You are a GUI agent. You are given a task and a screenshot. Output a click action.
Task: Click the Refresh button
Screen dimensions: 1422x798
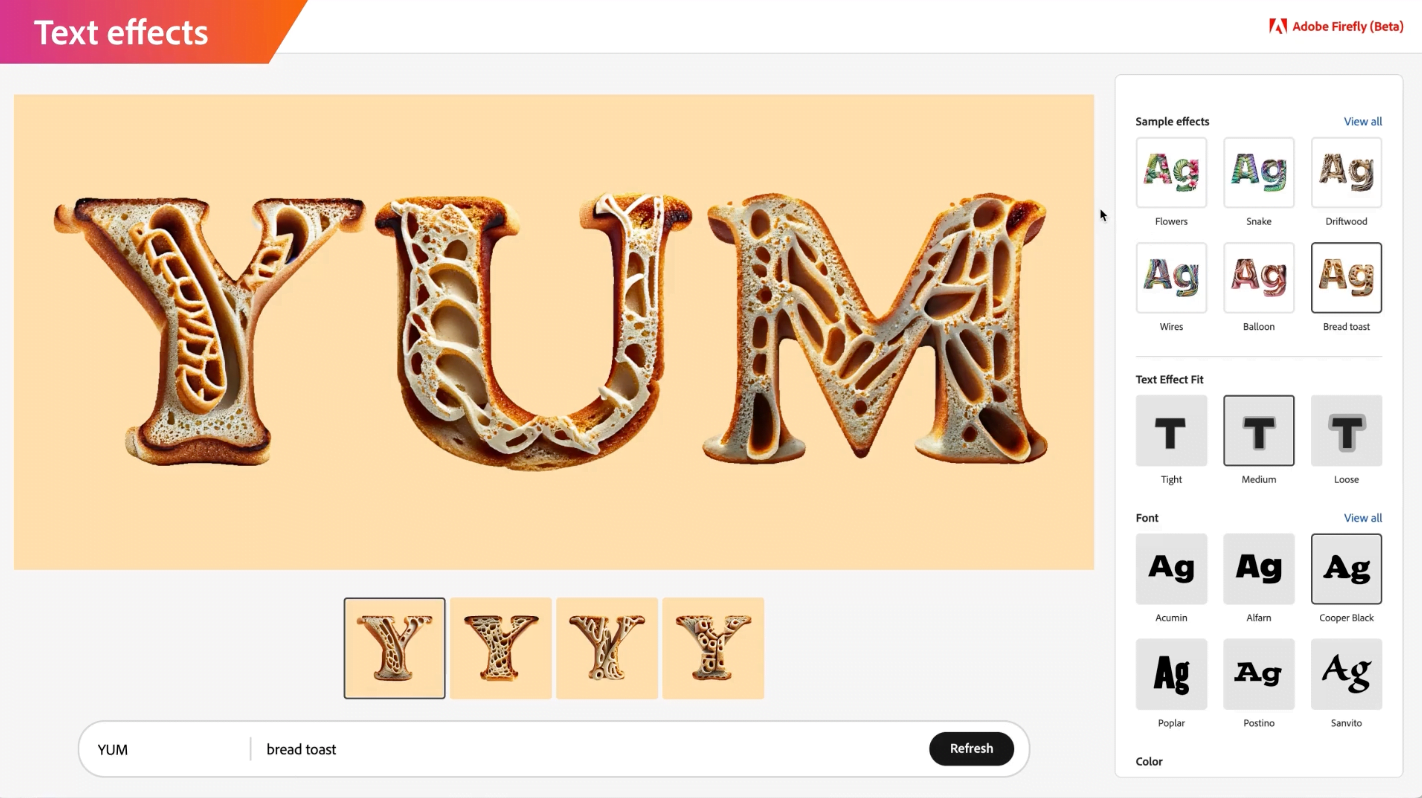(x=971, y=749)
